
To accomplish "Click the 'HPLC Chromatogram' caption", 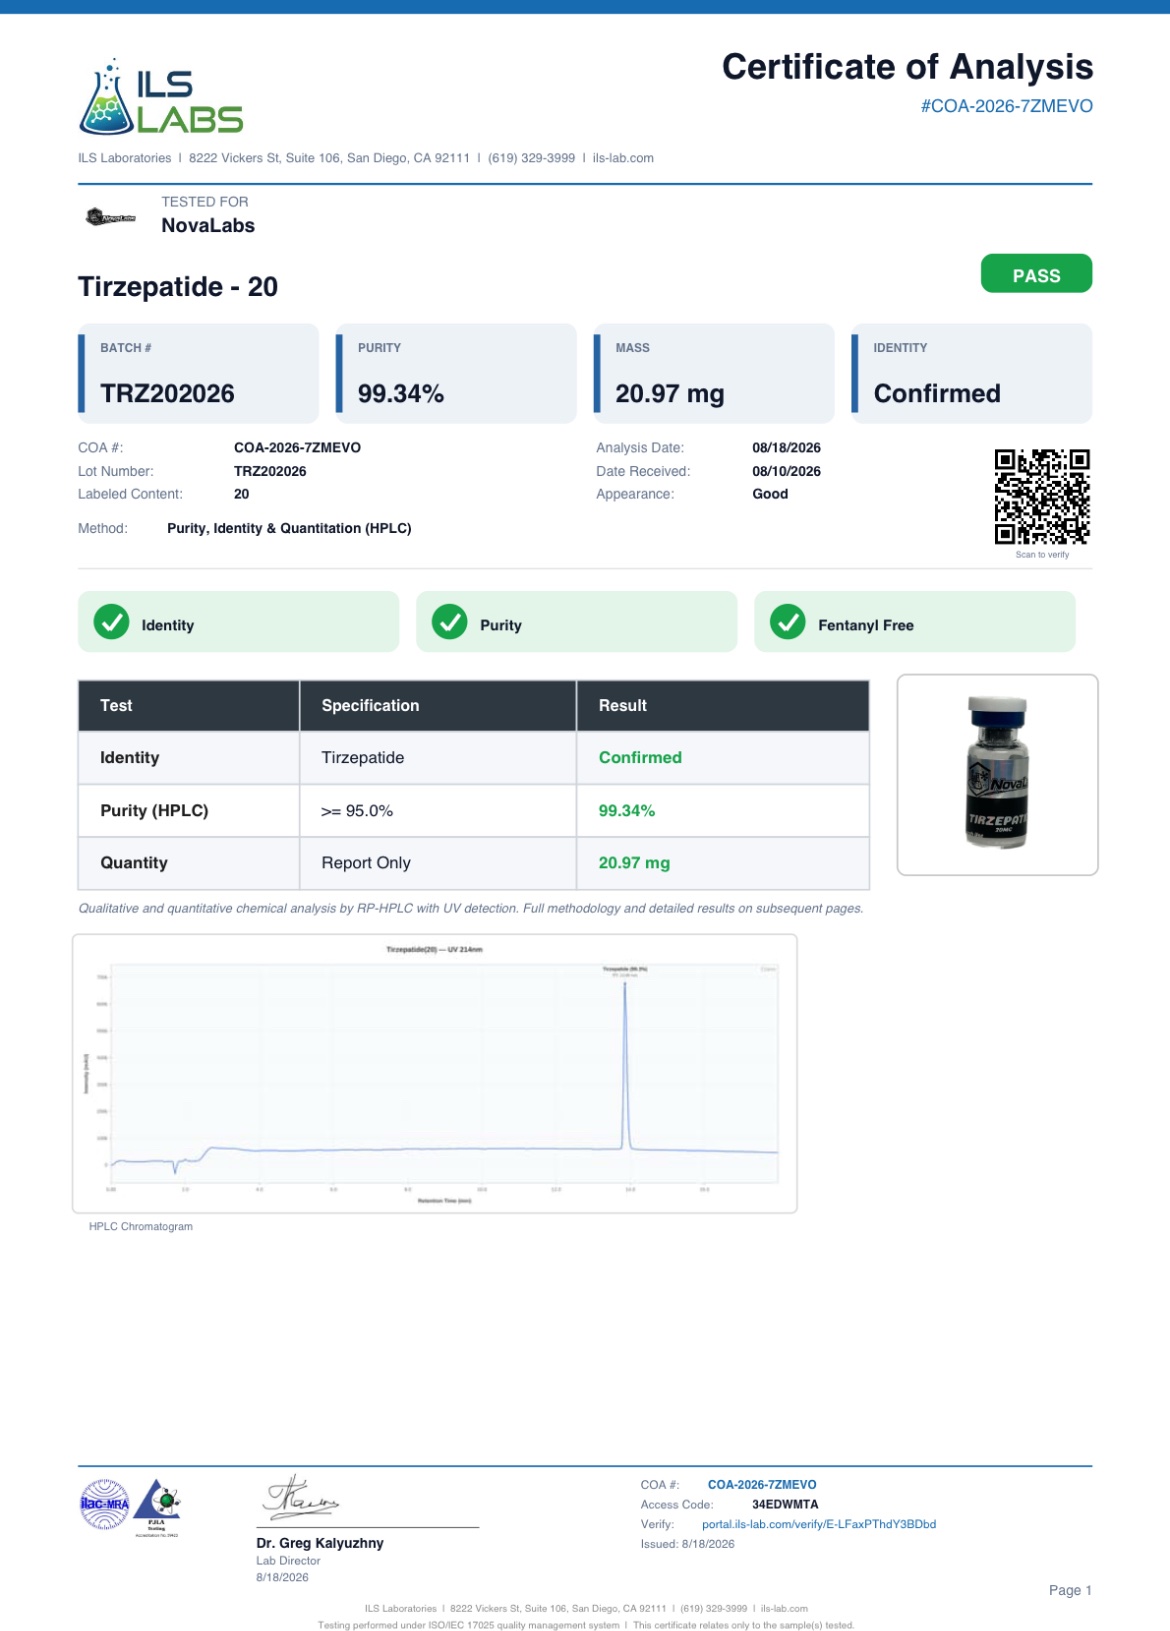I will [x=141, y=1227].
